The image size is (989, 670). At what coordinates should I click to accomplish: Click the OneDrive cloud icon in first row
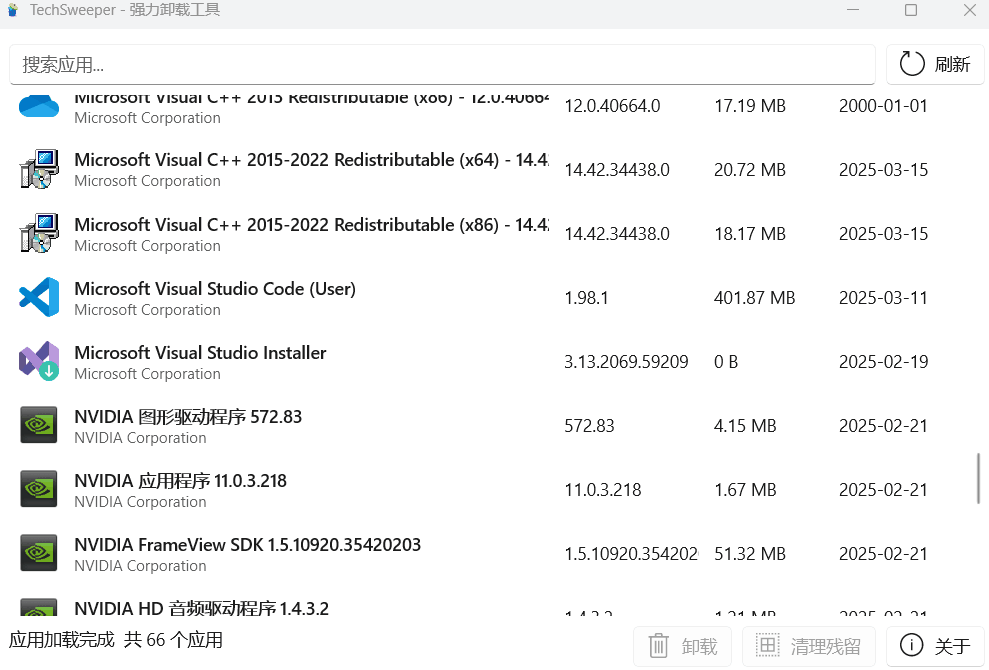39,106
